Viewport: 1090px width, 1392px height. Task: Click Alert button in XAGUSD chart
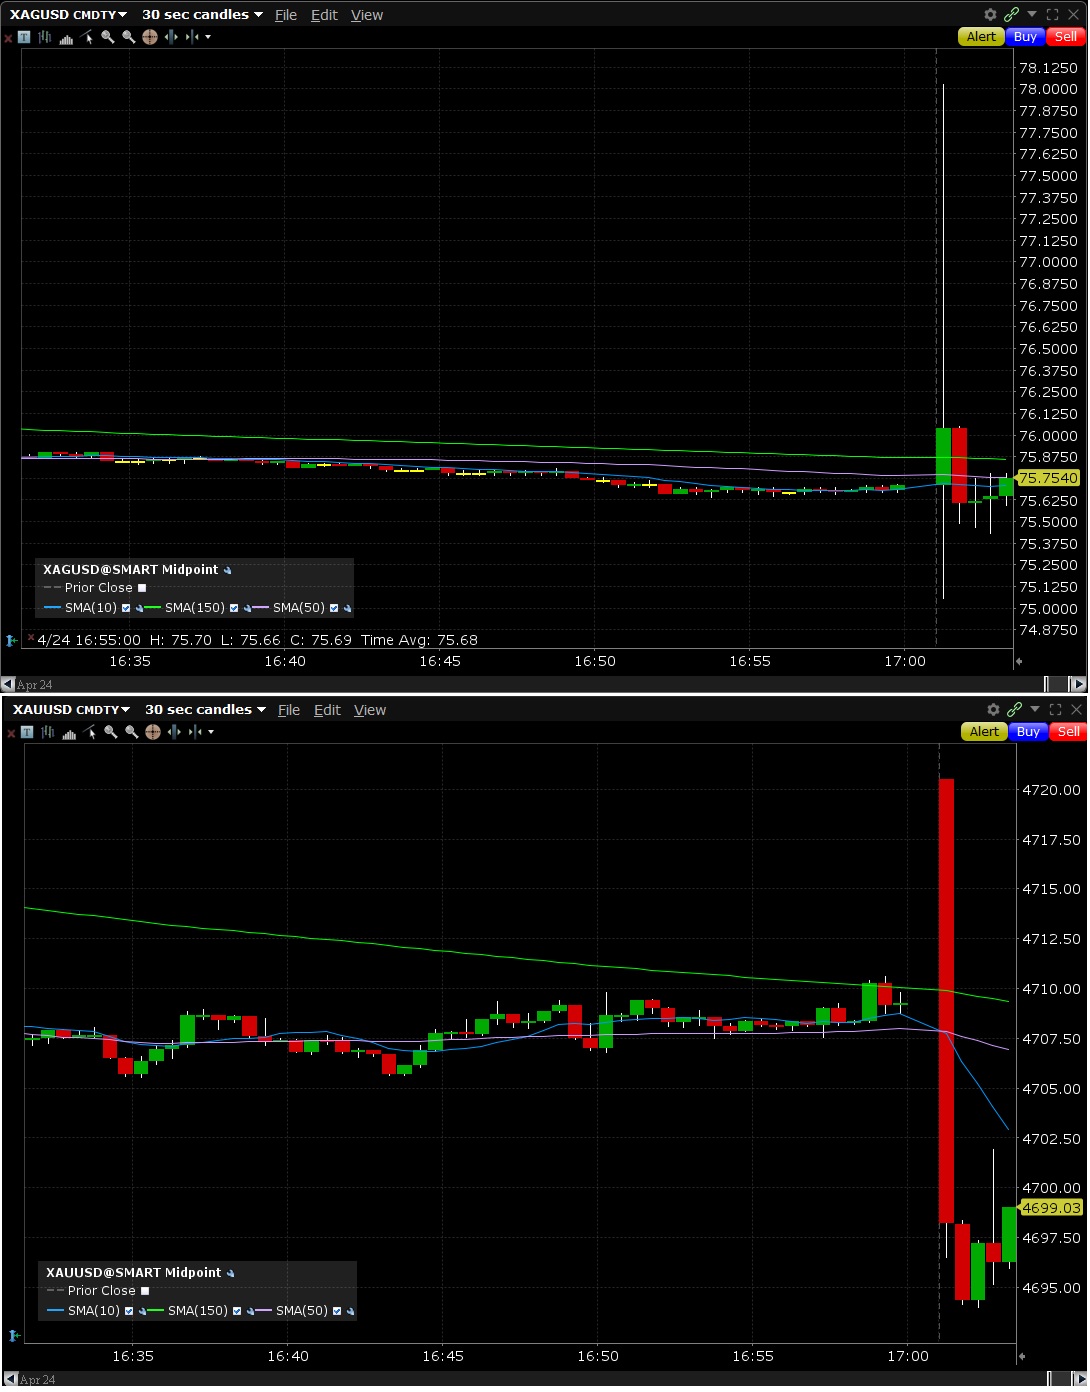click(x=981, y=37)
